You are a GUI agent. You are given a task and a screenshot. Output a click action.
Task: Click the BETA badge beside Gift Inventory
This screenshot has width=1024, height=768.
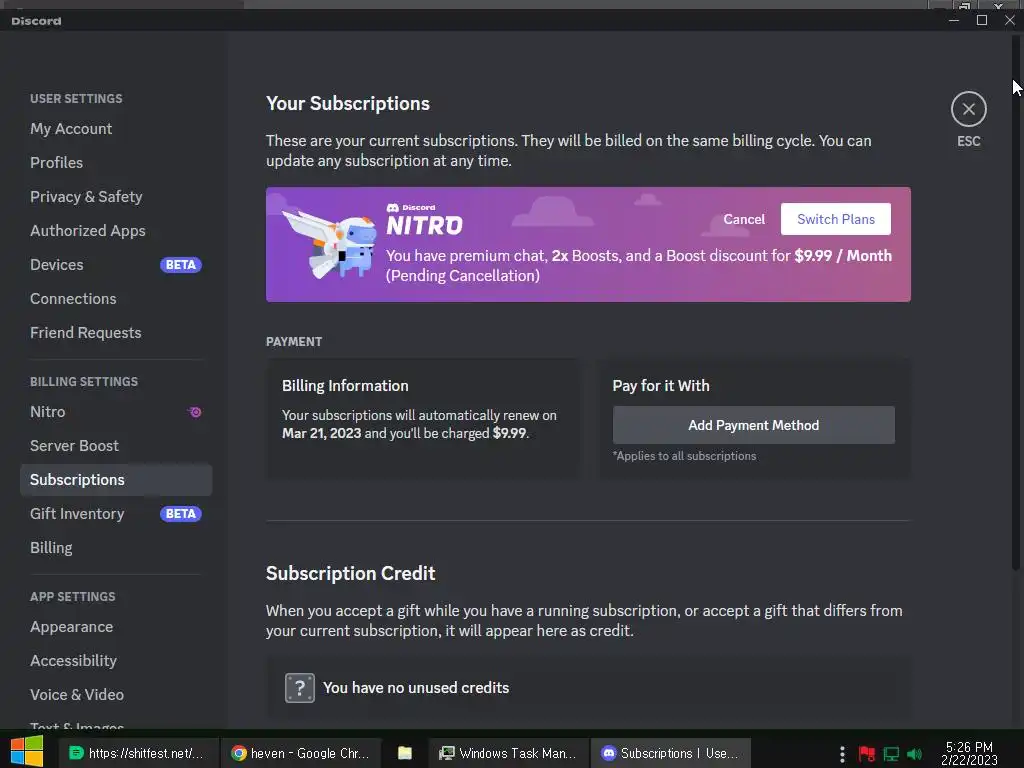(181, 514)
